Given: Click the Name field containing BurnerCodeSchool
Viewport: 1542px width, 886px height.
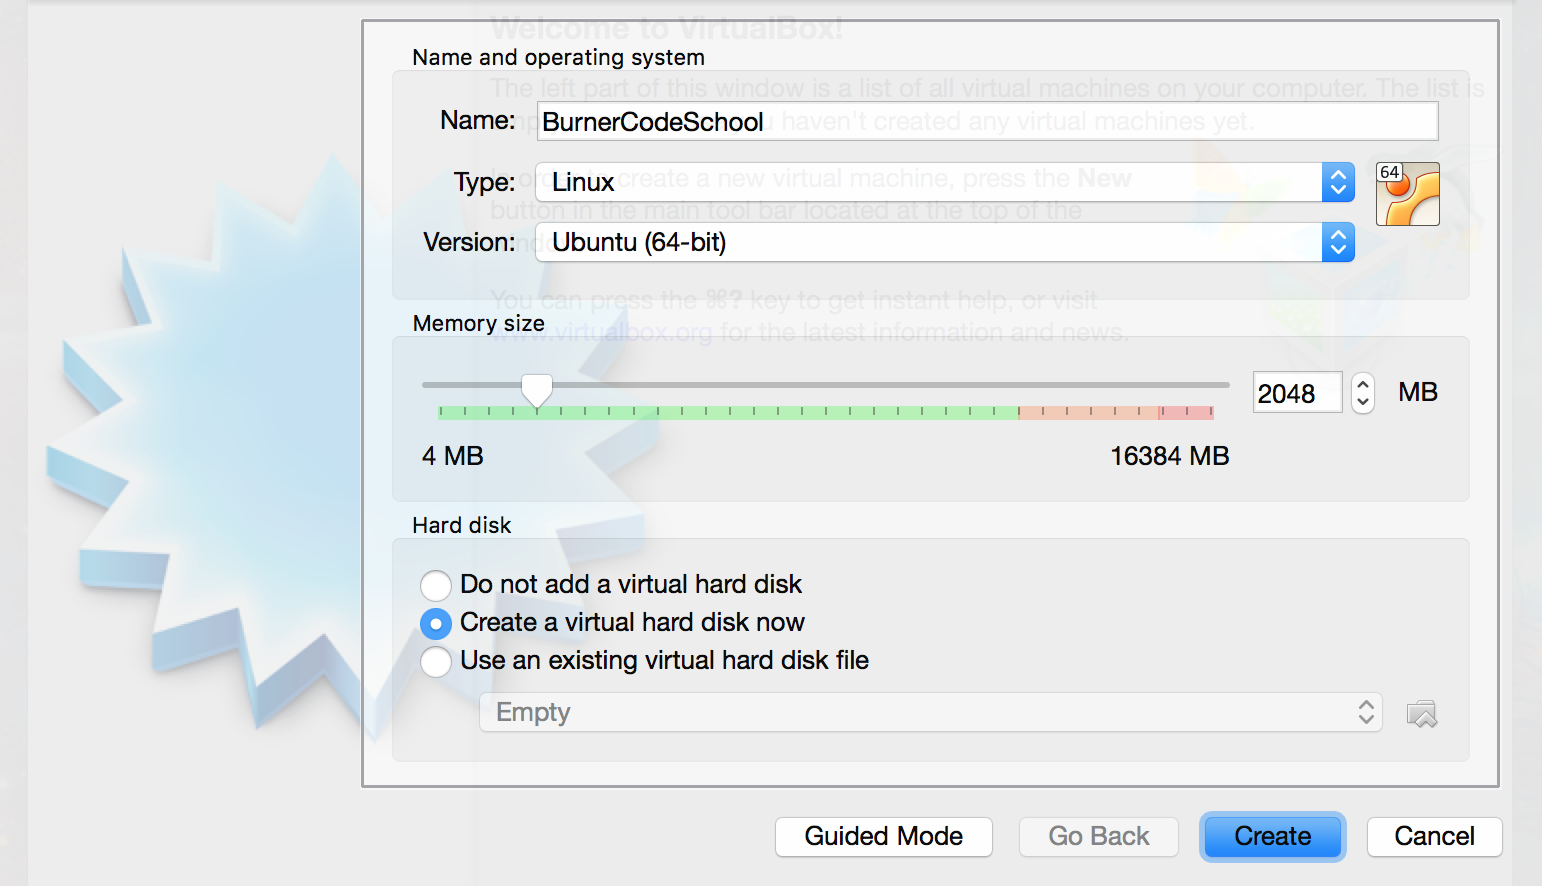Looking at the screenshot, I should pyautogui.click(x=988, y=121).
